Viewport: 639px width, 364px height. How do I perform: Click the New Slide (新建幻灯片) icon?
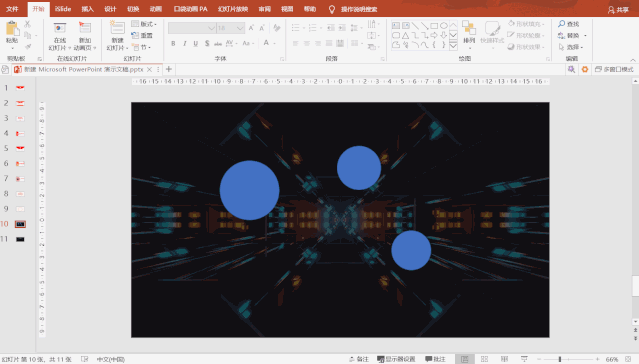click(117, 28)
